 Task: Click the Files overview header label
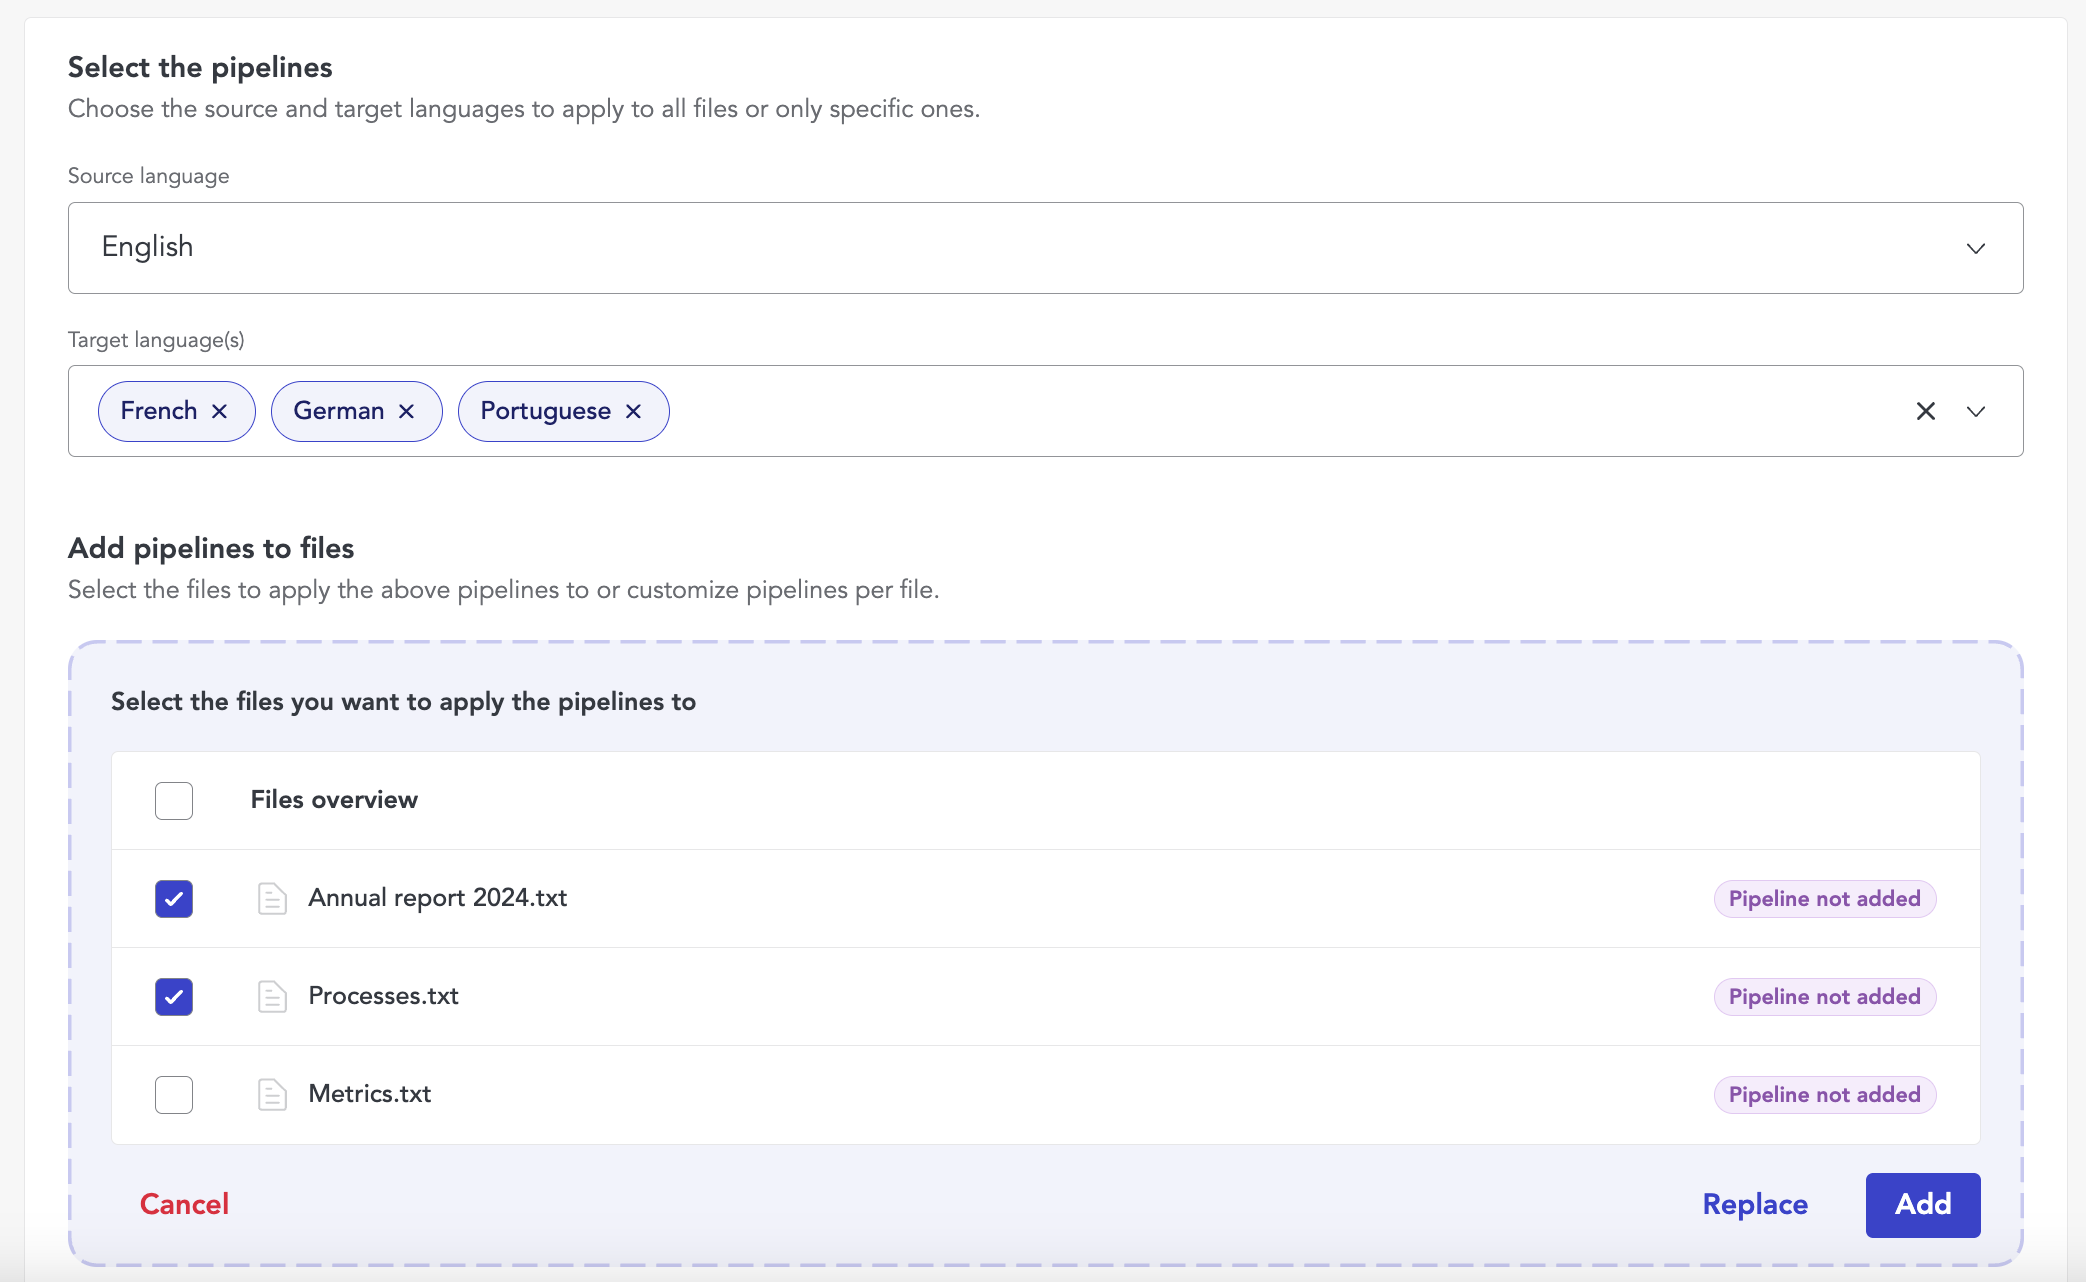point(334,800)
